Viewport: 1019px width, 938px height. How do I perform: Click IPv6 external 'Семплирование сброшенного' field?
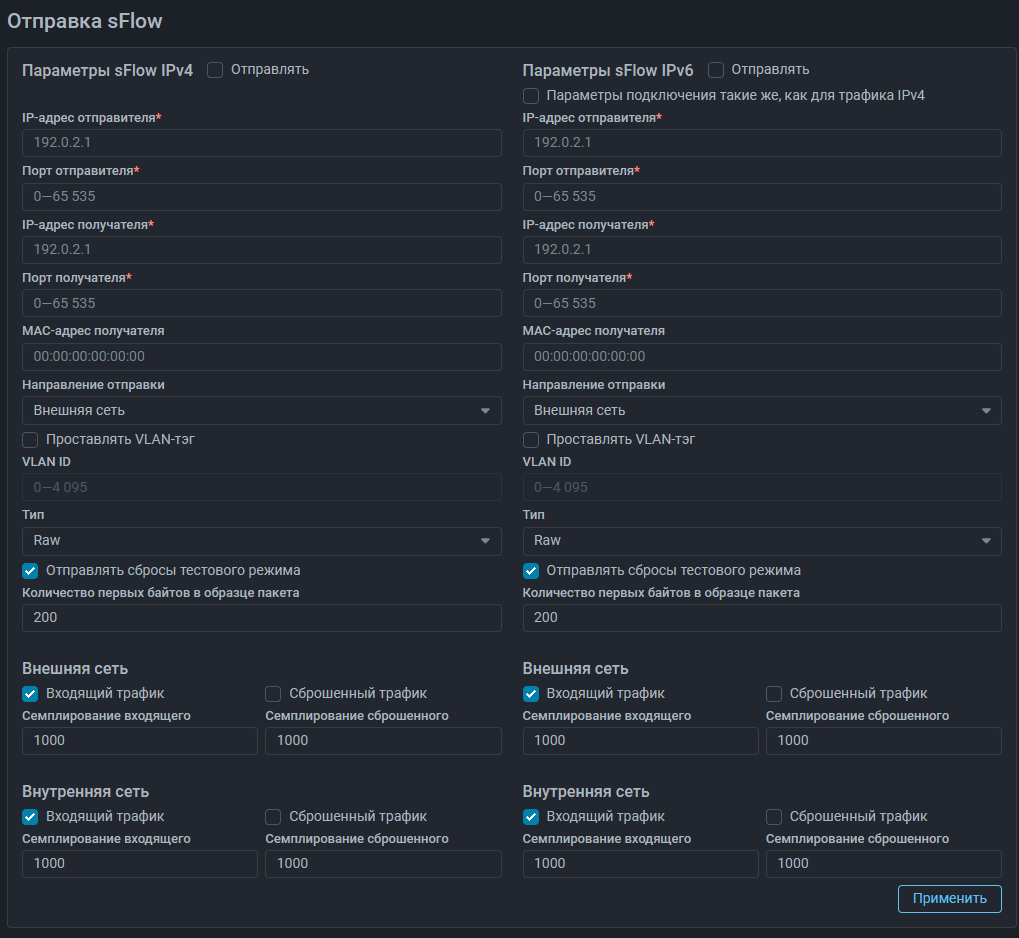point(883,741)
